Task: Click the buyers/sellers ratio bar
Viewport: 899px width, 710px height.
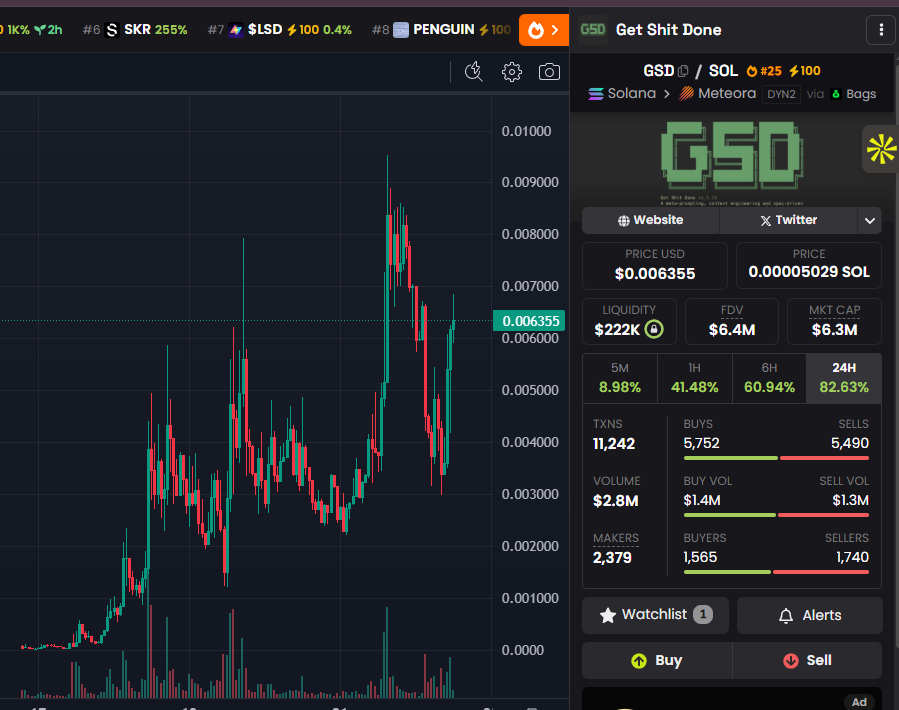Action: [x=776, y=572]
